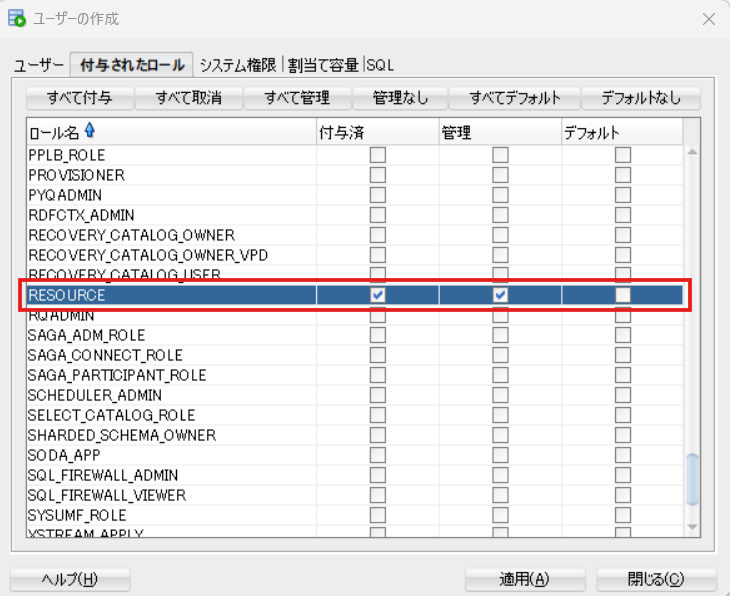Viewport: 730px width, 596px height.
Task: Open the 割当て容量 tab
Action: 323,65
